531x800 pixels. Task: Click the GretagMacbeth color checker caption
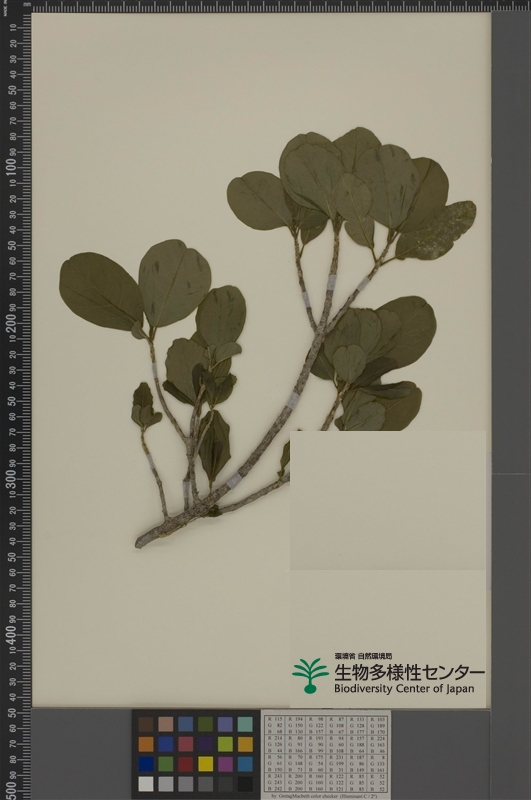pos(326,795)
